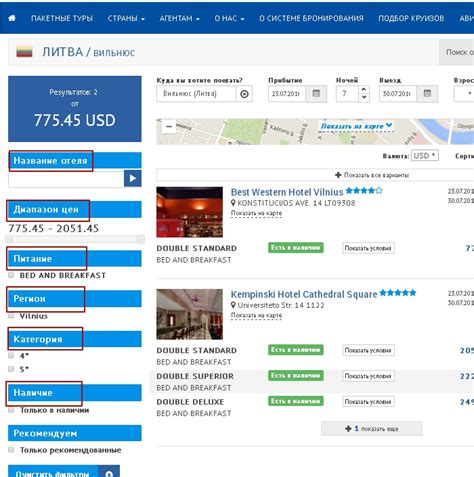474x477 pixels.
Task: Expand the 'Показать на карте' map toggle
Action: tap(356, 126)
